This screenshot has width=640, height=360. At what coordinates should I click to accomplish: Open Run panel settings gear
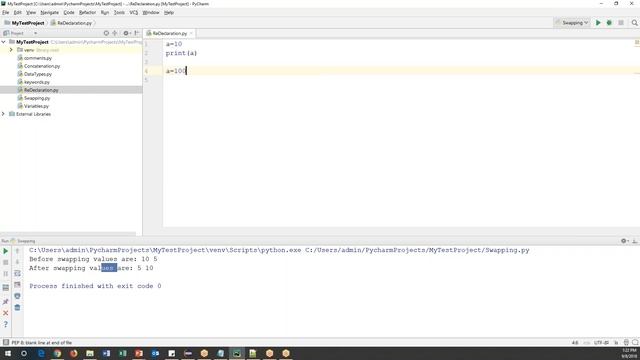click(624, 241)
